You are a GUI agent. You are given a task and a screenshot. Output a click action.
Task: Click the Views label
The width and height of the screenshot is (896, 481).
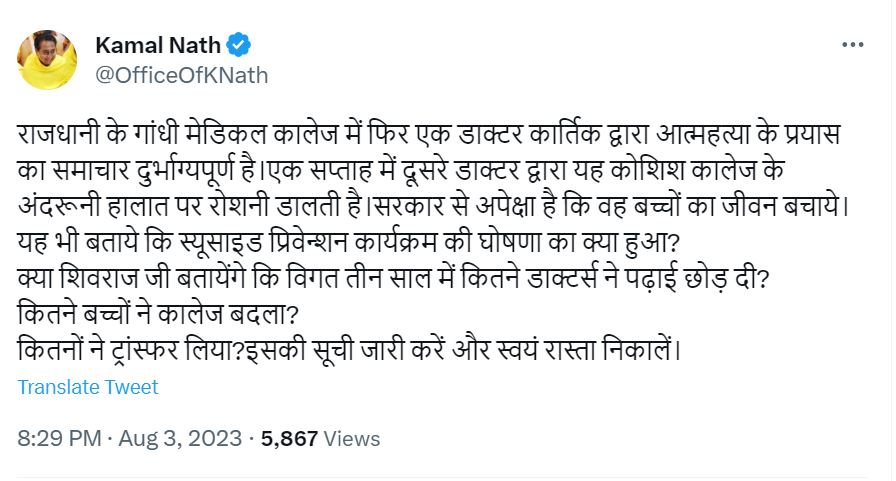tap(352, 438)
